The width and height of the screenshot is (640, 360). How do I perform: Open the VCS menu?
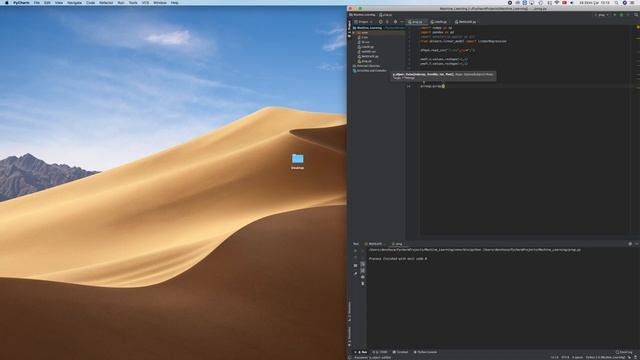pos(145,2)
